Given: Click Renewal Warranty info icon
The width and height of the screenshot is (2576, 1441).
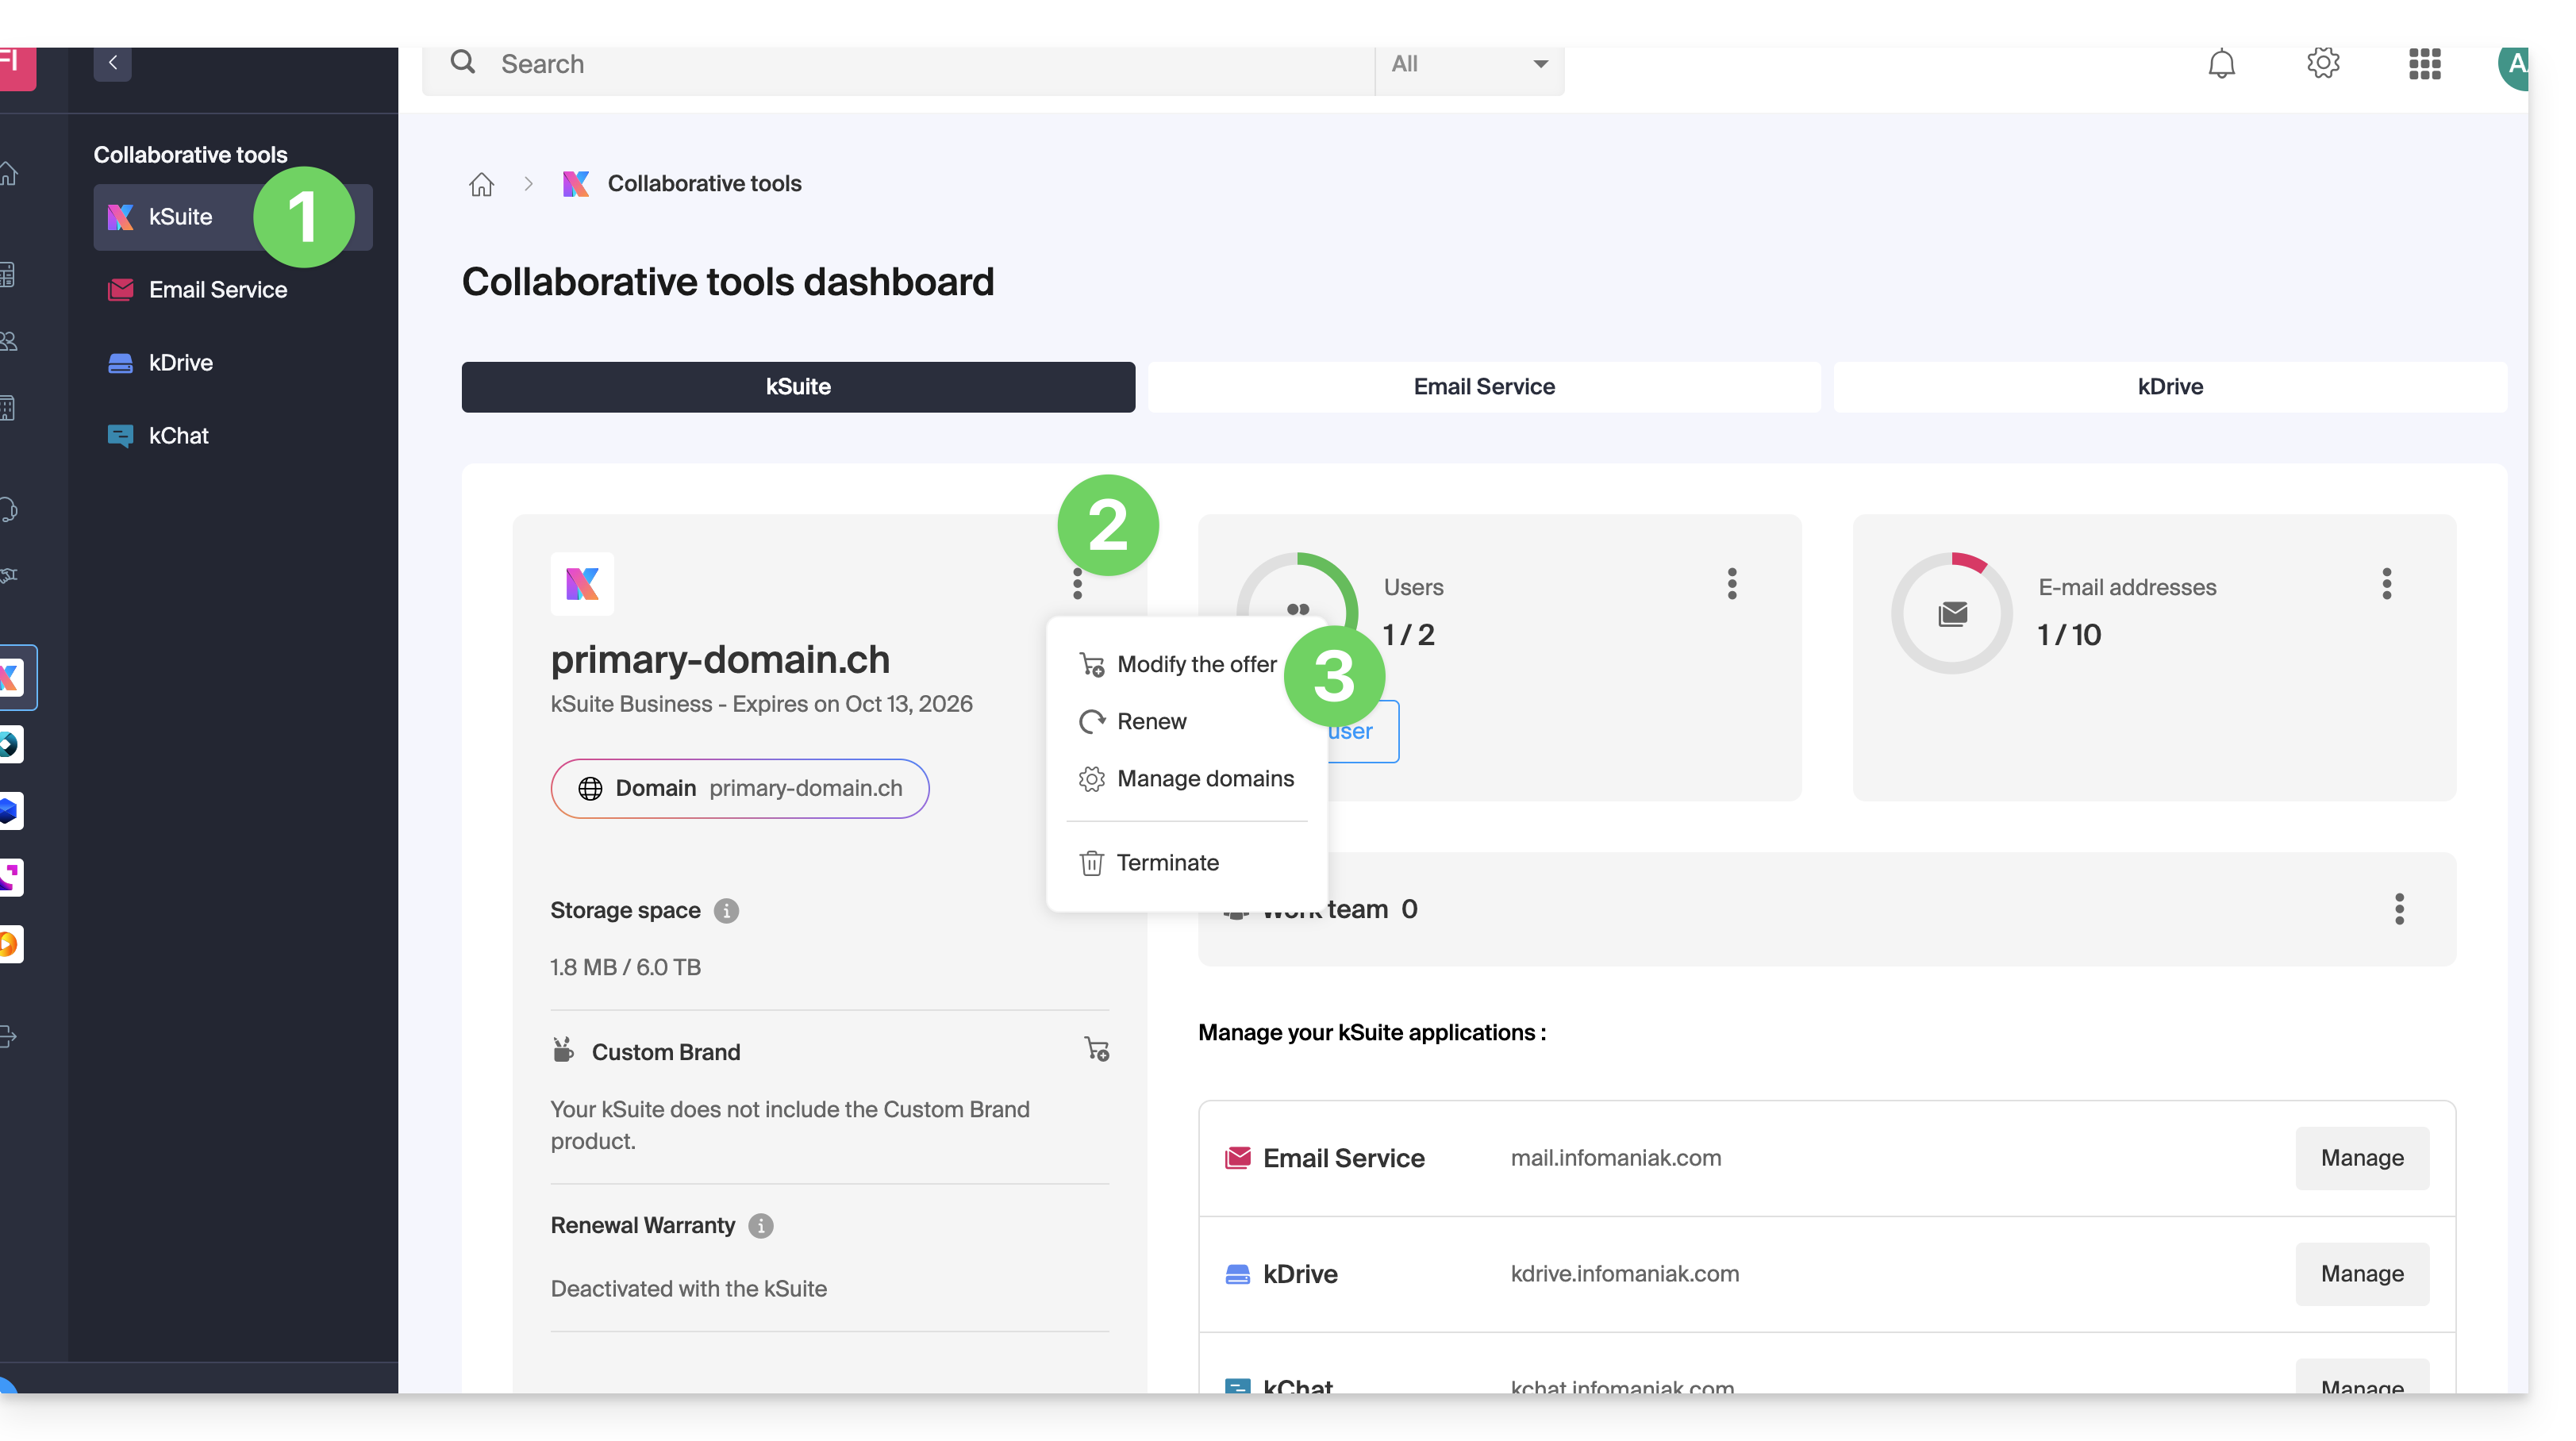Looking at the screenshot, I should (761, 1226).
